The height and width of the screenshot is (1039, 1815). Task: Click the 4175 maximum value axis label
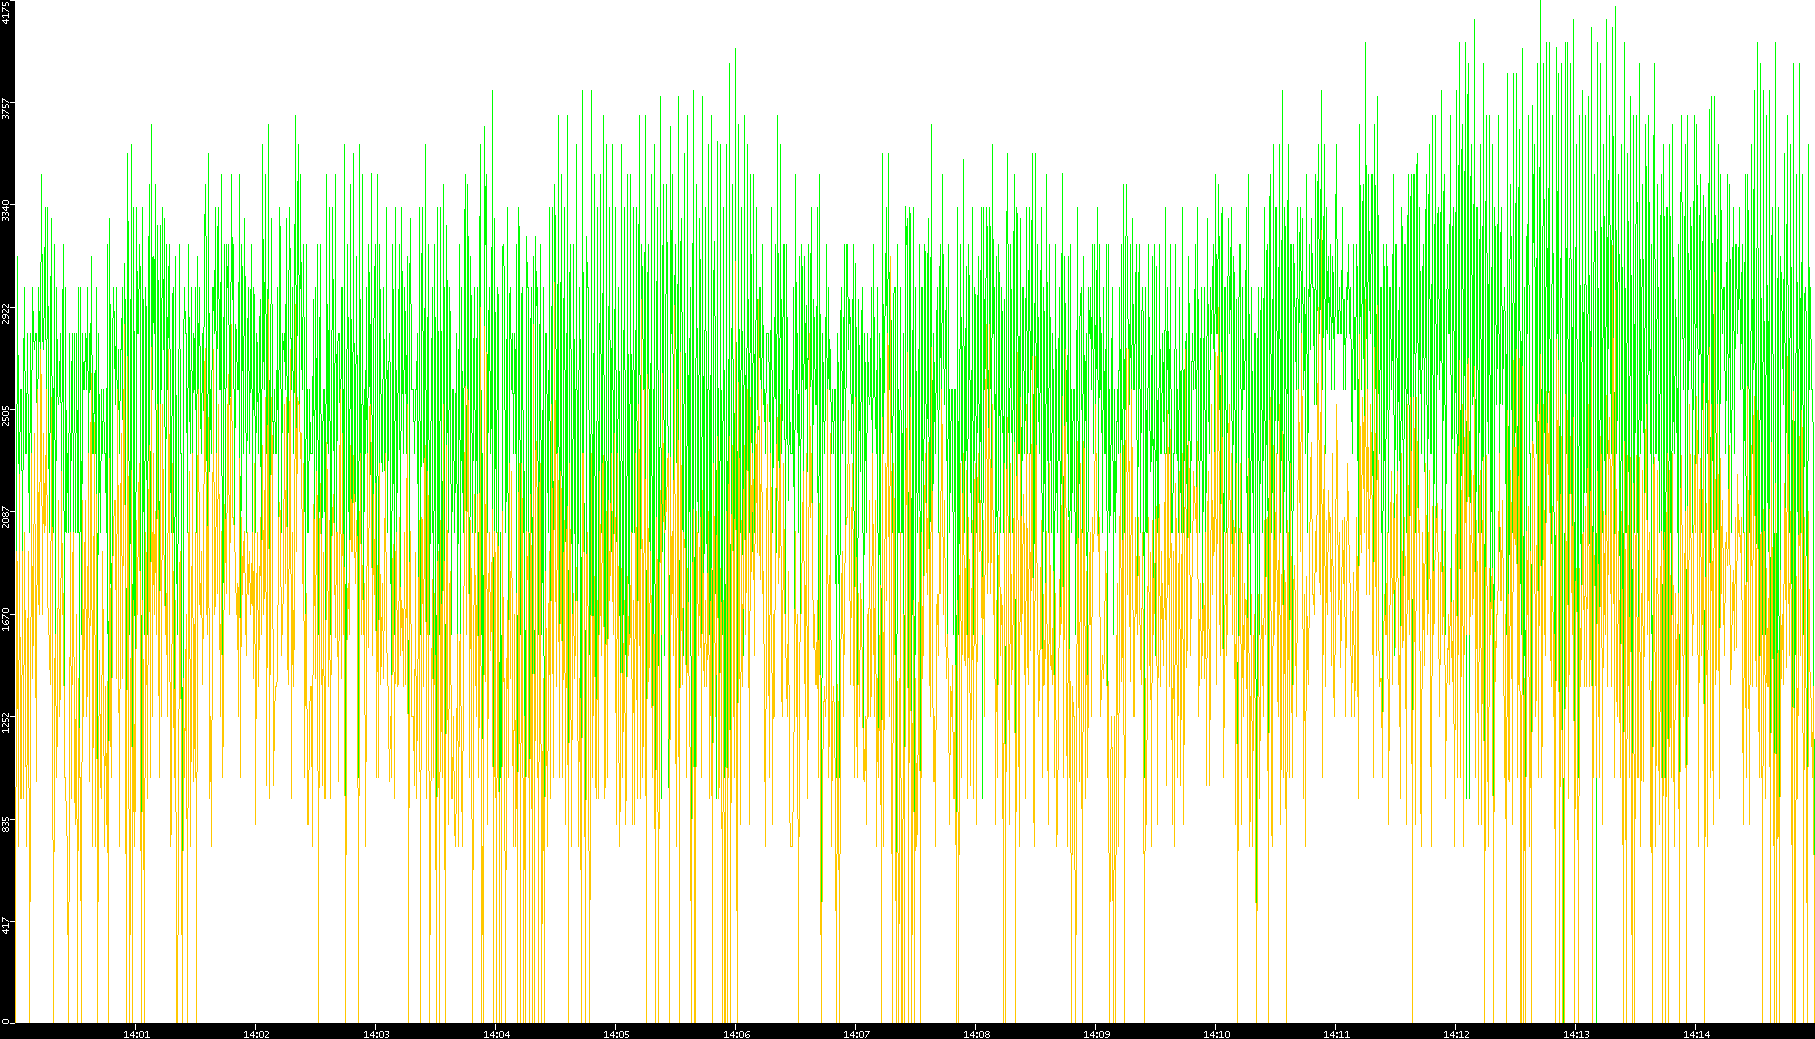[7, 11]
